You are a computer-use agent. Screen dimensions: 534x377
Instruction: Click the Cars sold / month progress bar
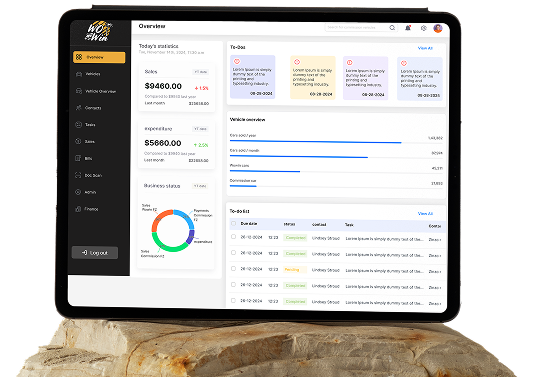coord(336,157)
